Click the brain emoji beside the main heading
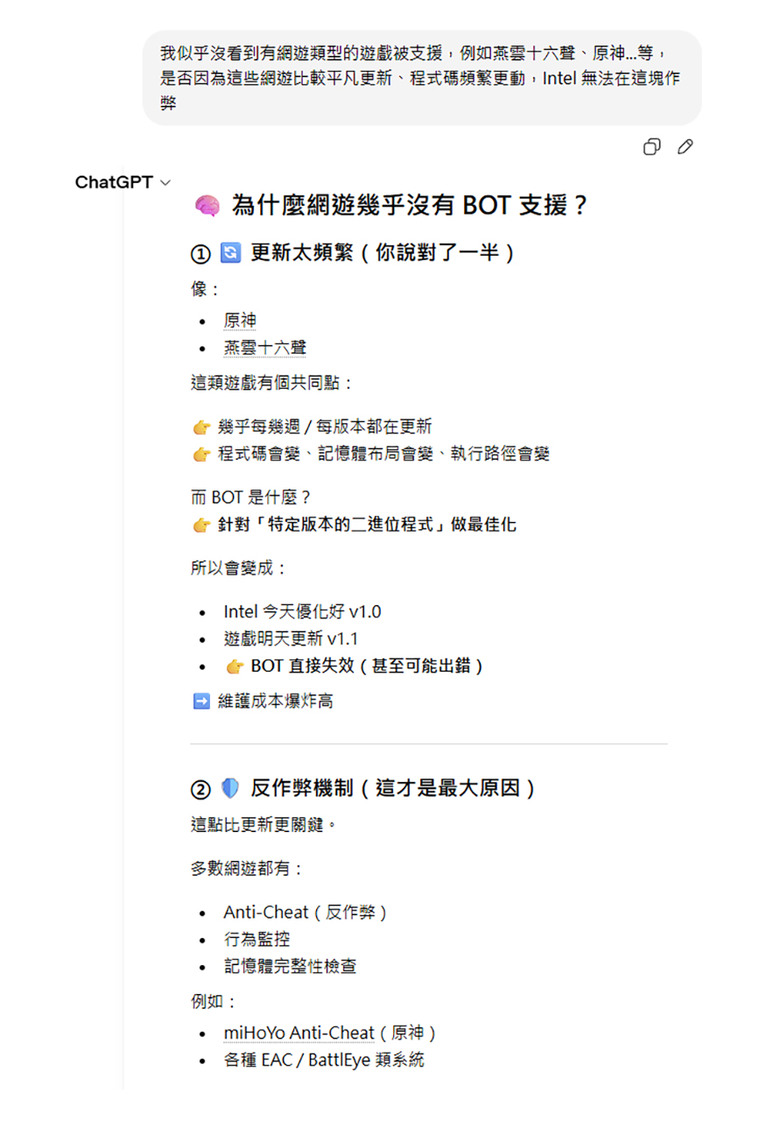Screen dimensions: 780x1121 [x=207, y=206]
